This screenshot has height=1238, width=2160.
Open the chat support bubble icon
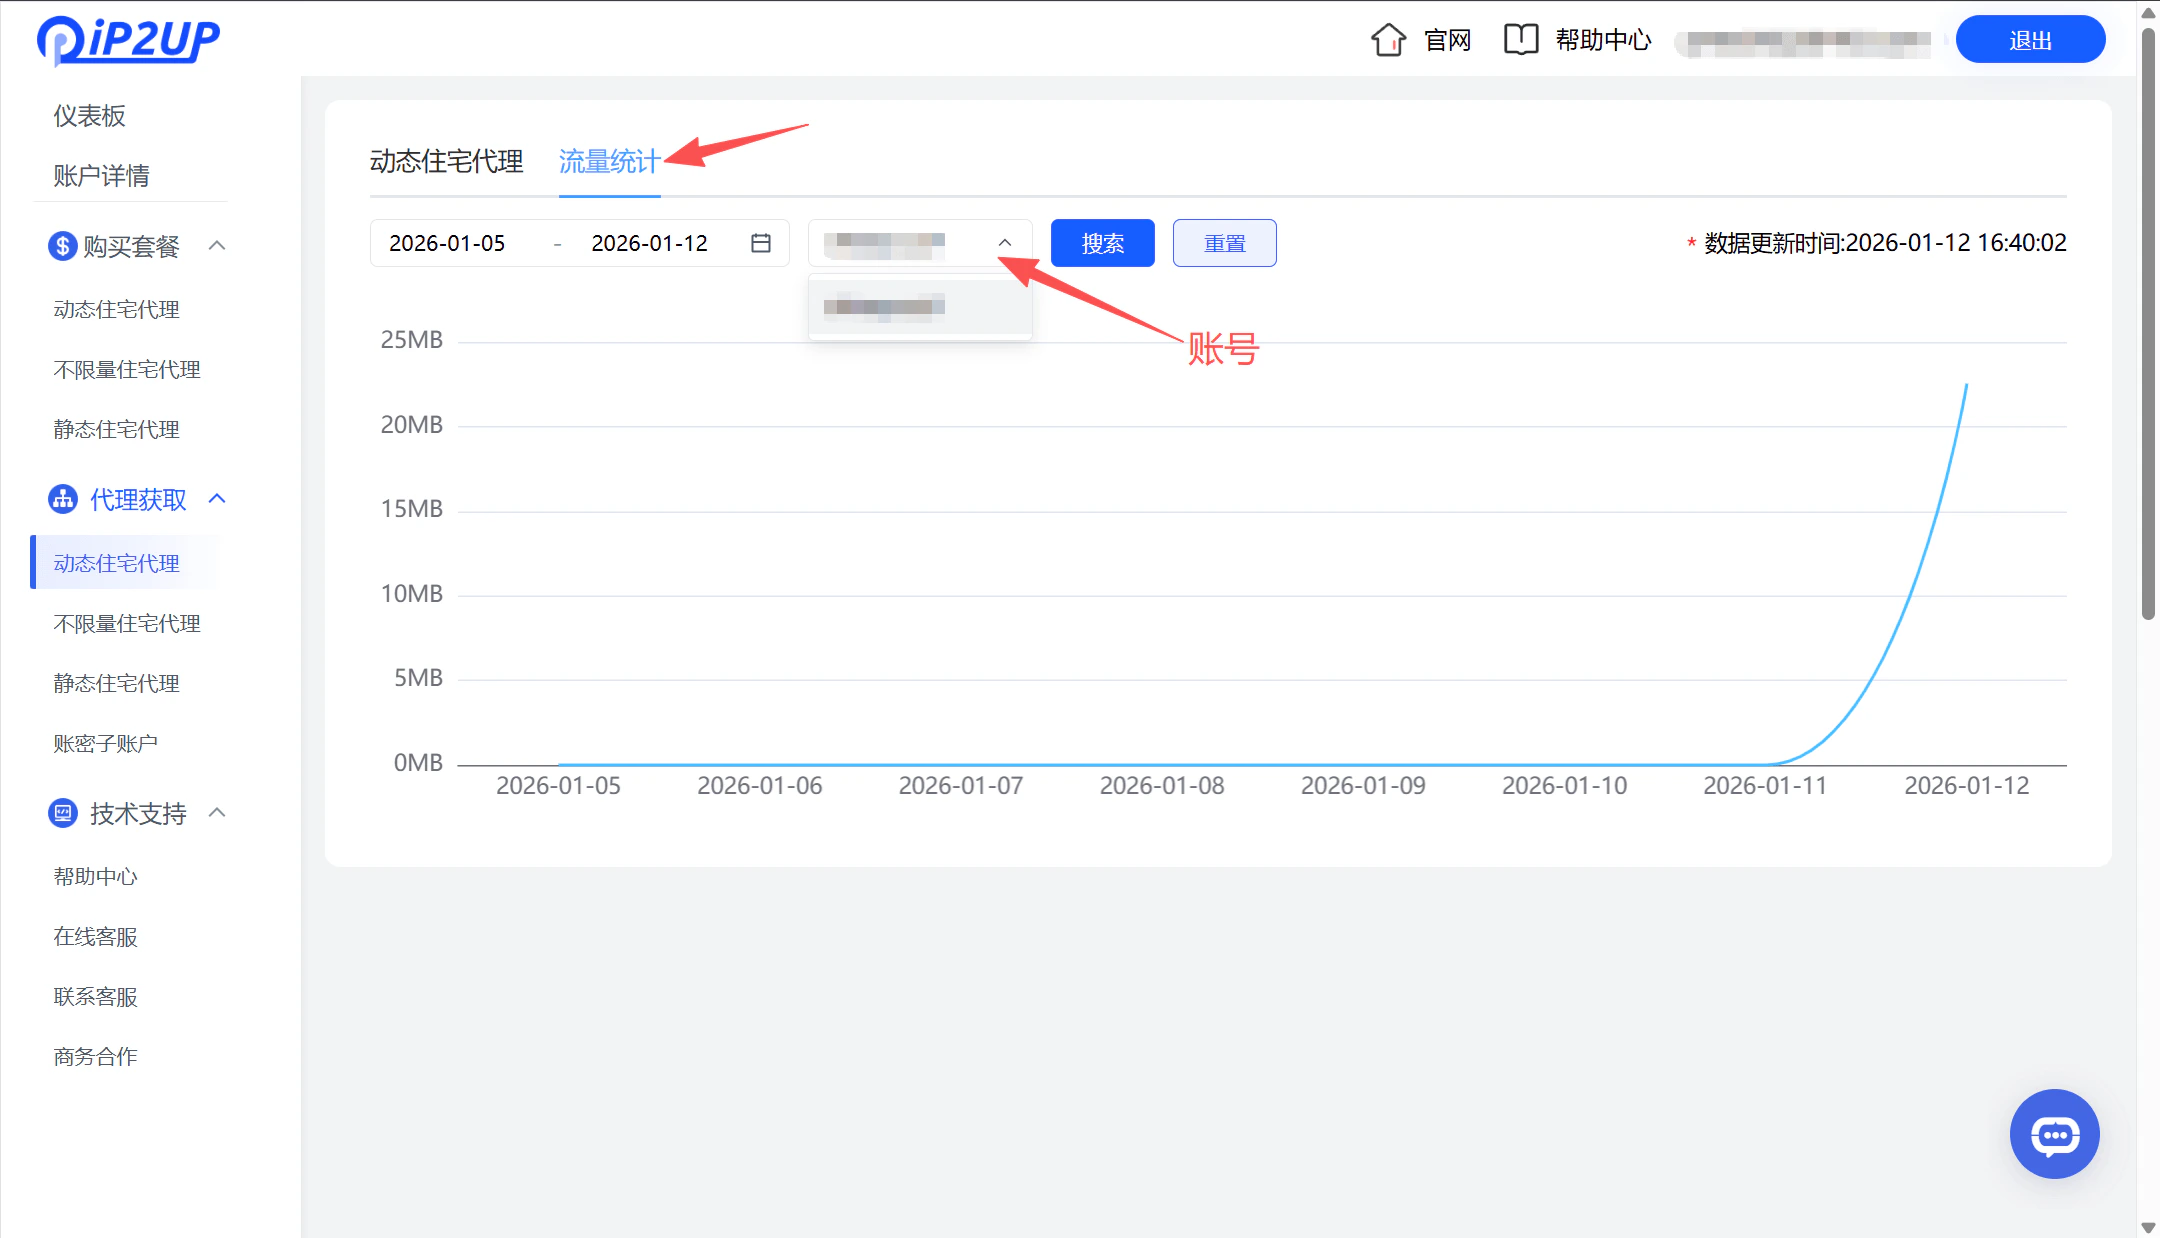[2055, 1134]
